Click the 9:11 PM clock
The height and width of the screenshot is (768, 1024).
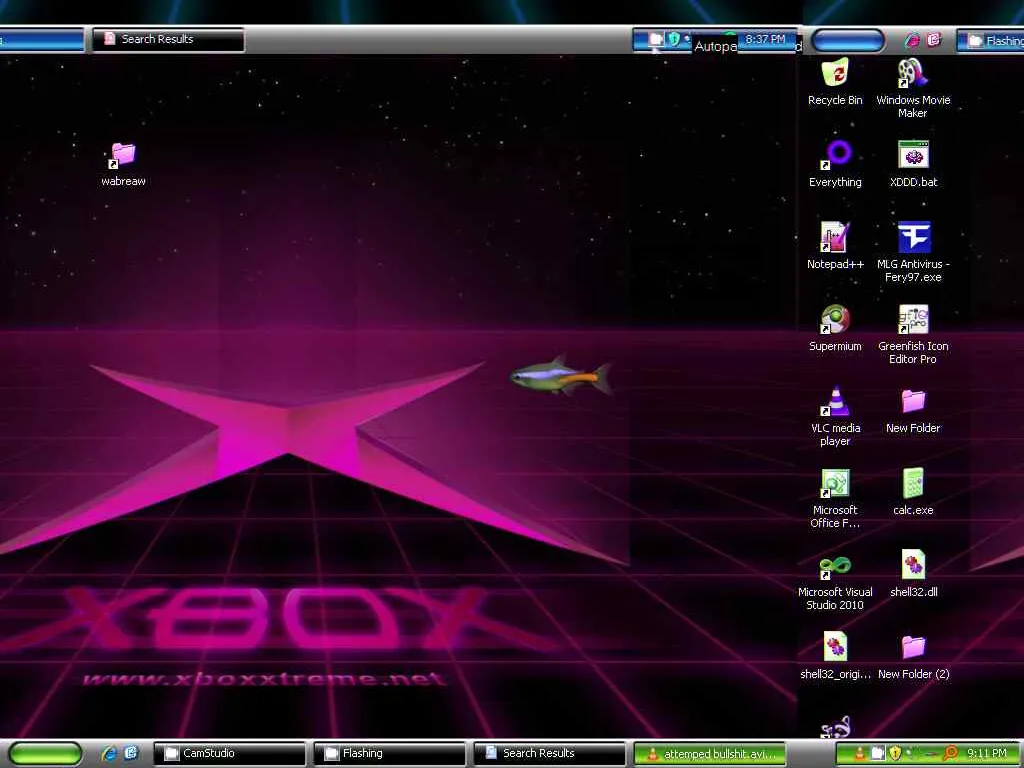[987, 754]
